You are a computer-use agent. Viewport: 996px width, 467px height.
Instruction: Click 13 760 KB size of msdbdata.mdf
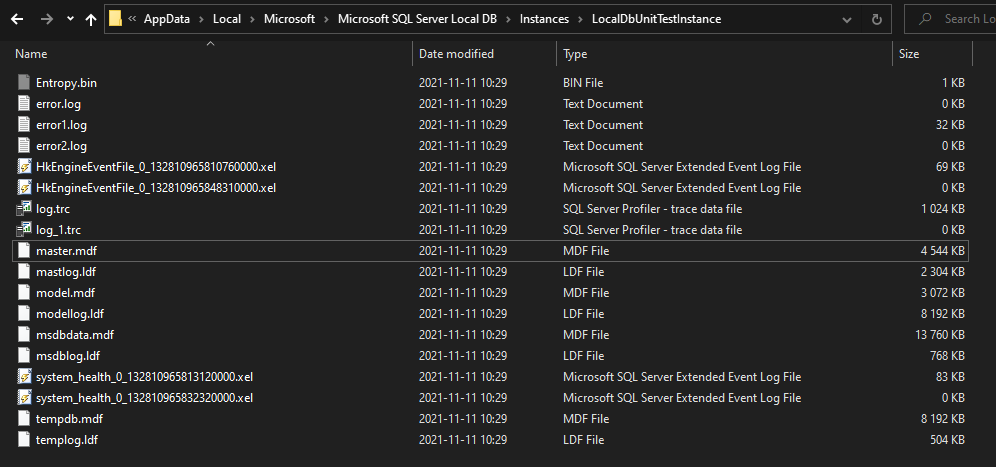click(x=939, y=334)
